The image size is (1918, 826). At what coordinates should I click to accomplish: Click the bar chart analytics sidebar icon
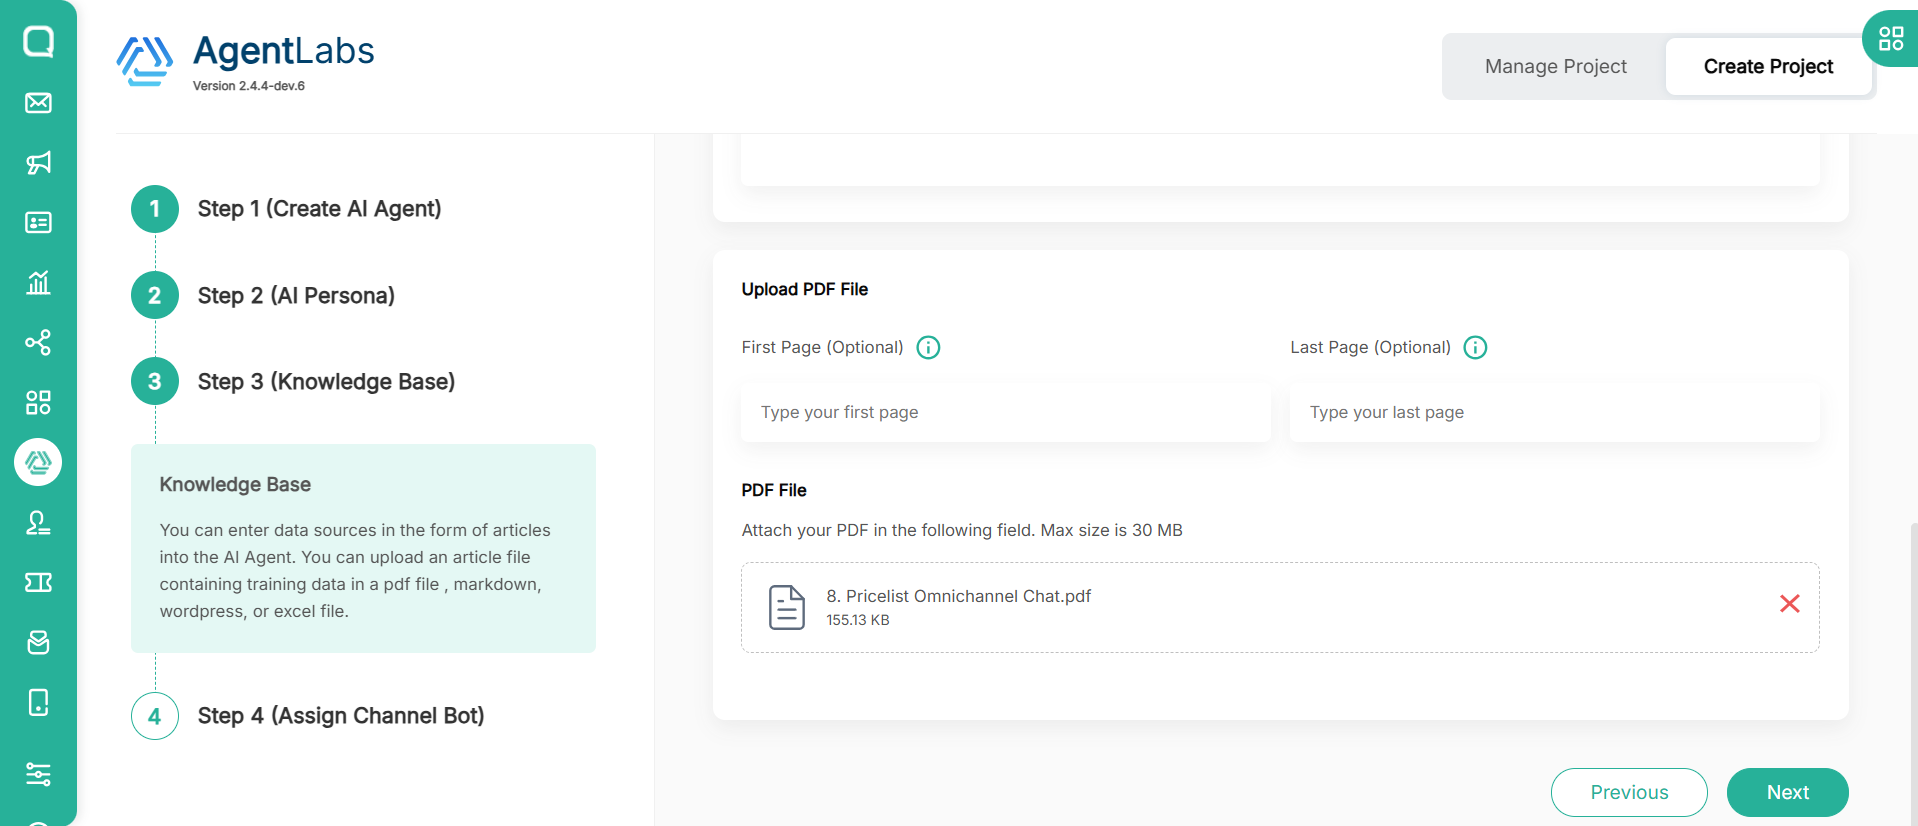(x=38, y=283)
